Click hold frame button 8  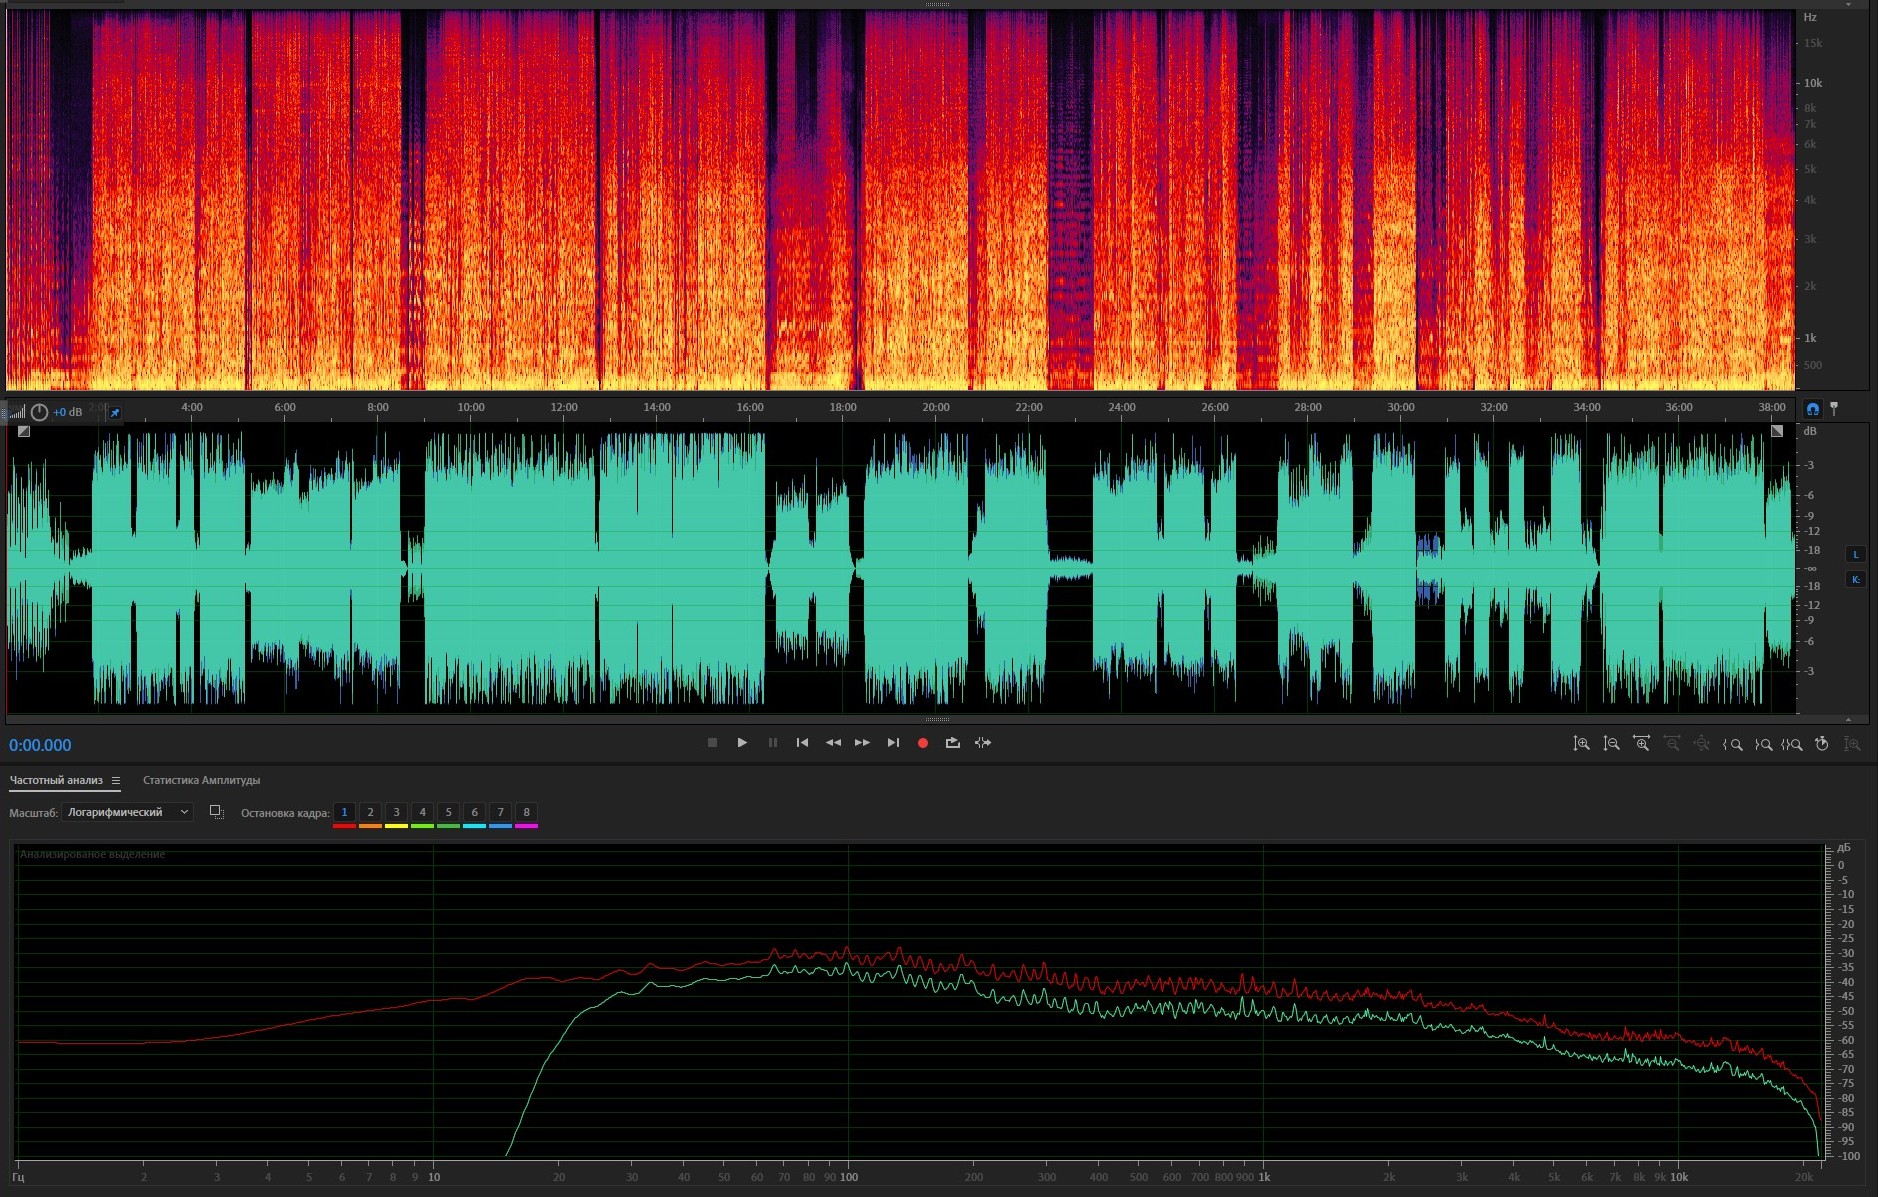tap(526, 812)
